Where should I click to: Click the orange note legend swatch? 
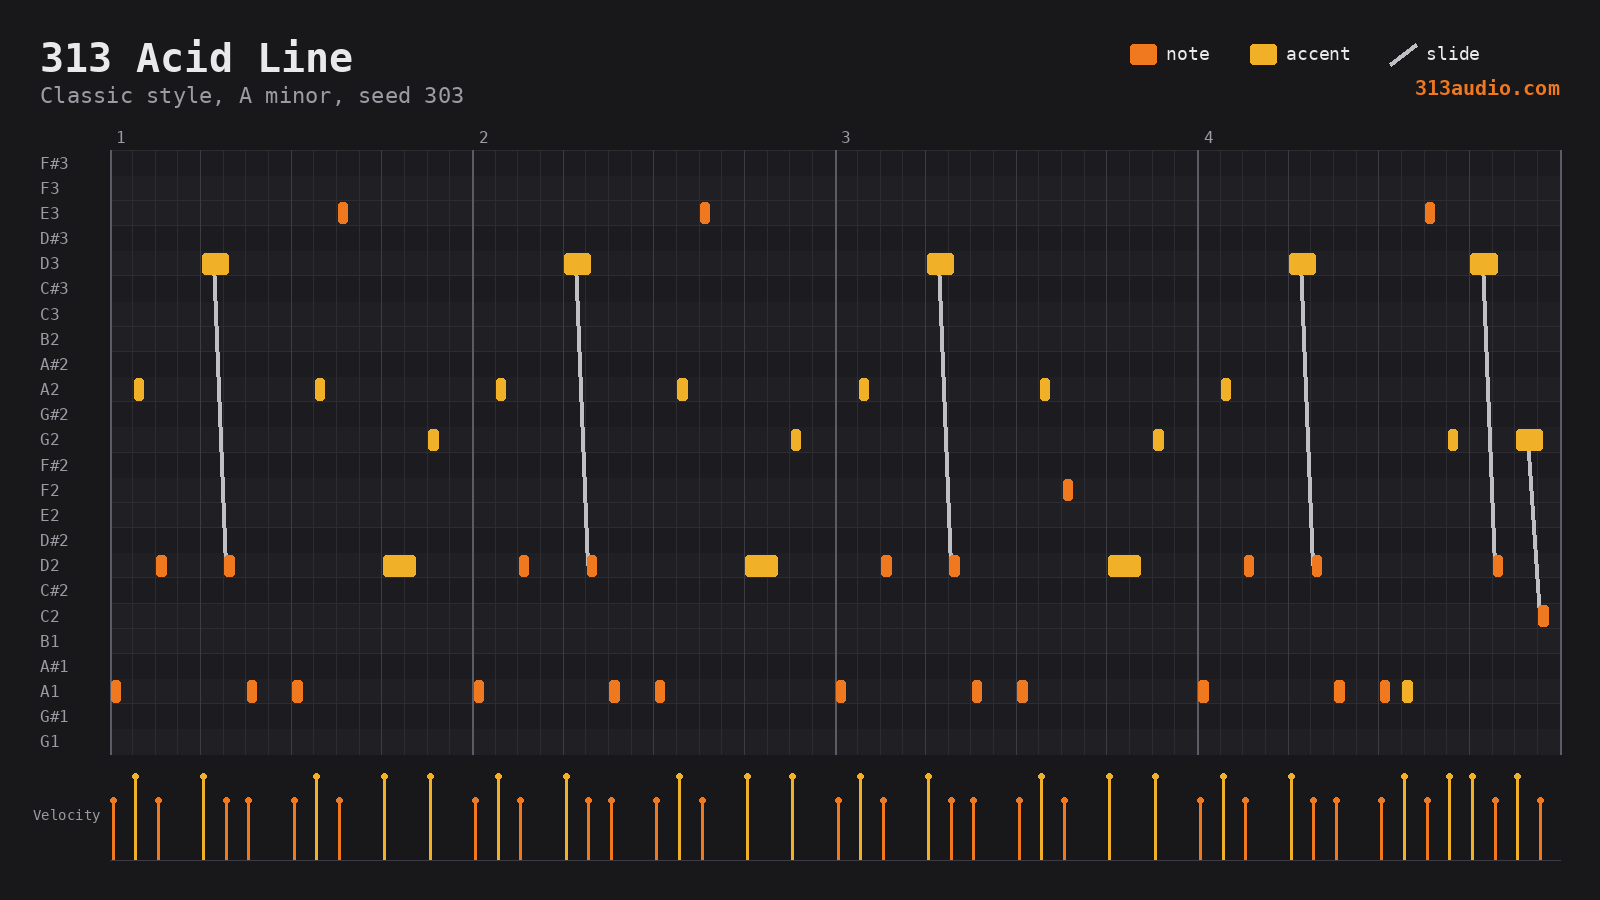[1143, 54]
